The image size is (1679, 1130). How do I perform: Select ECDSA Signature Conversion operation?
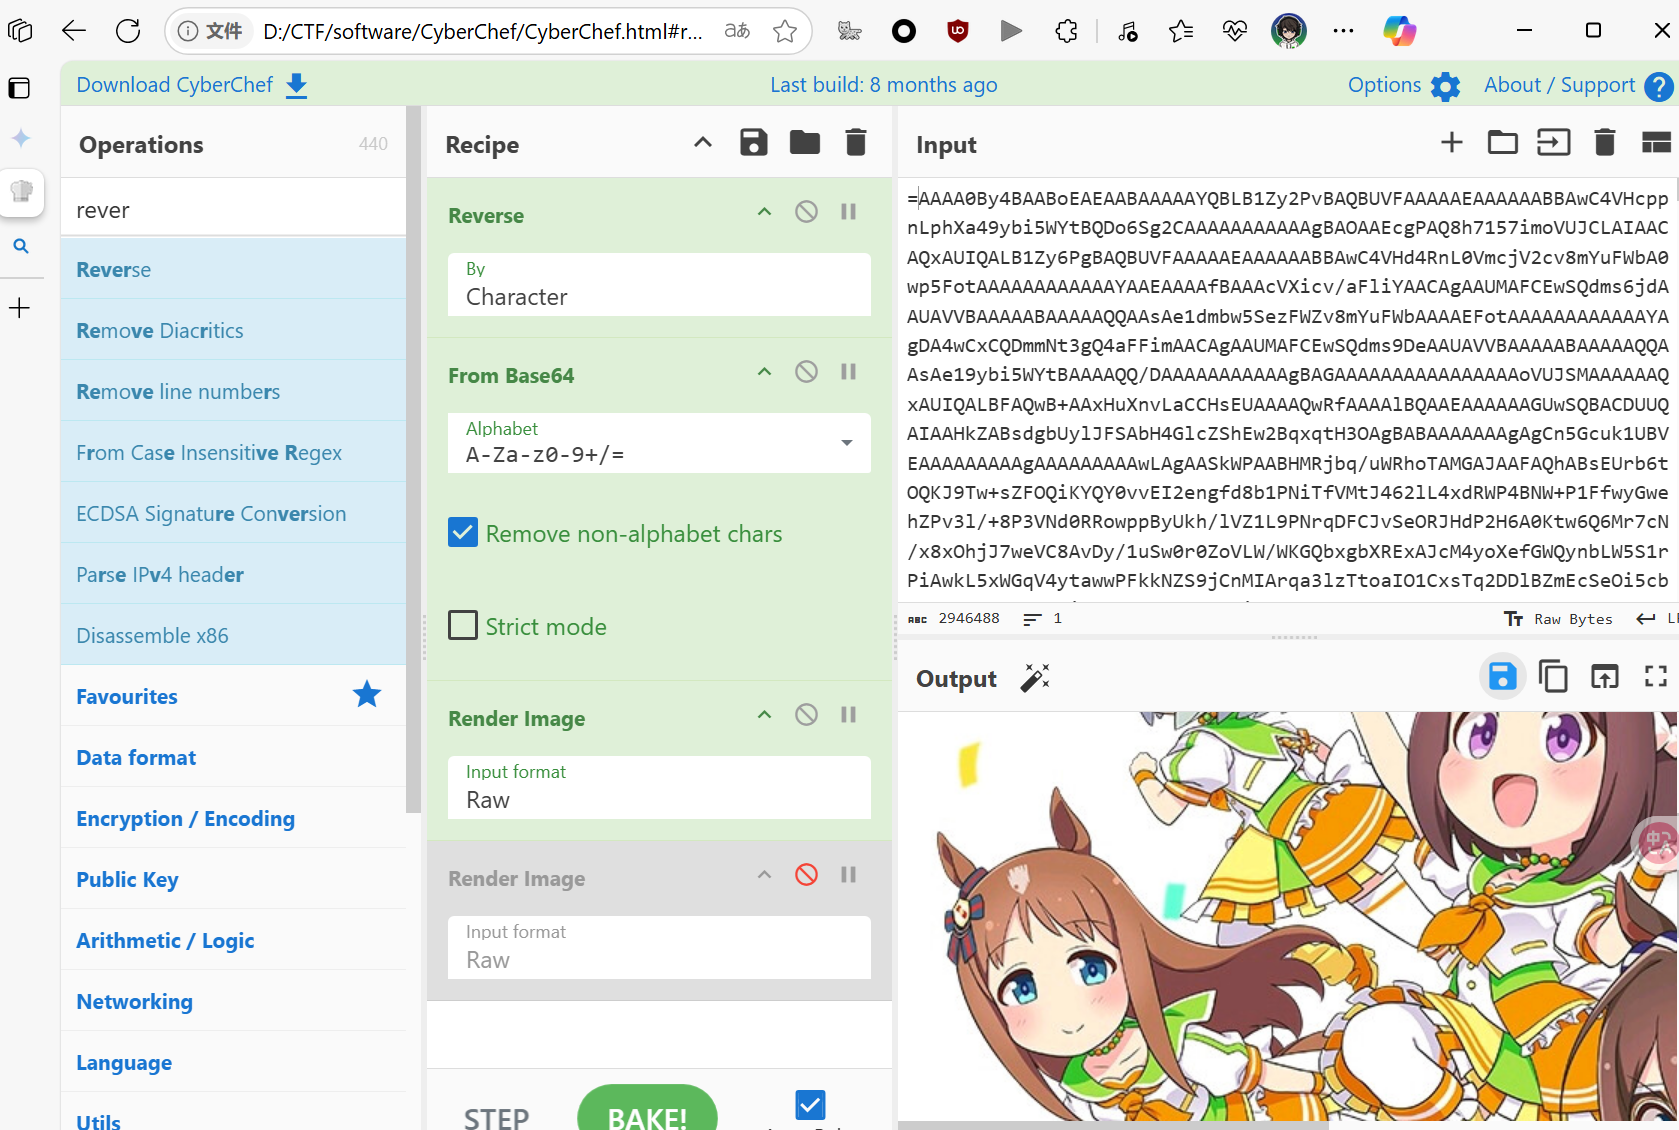coord(233,513)
